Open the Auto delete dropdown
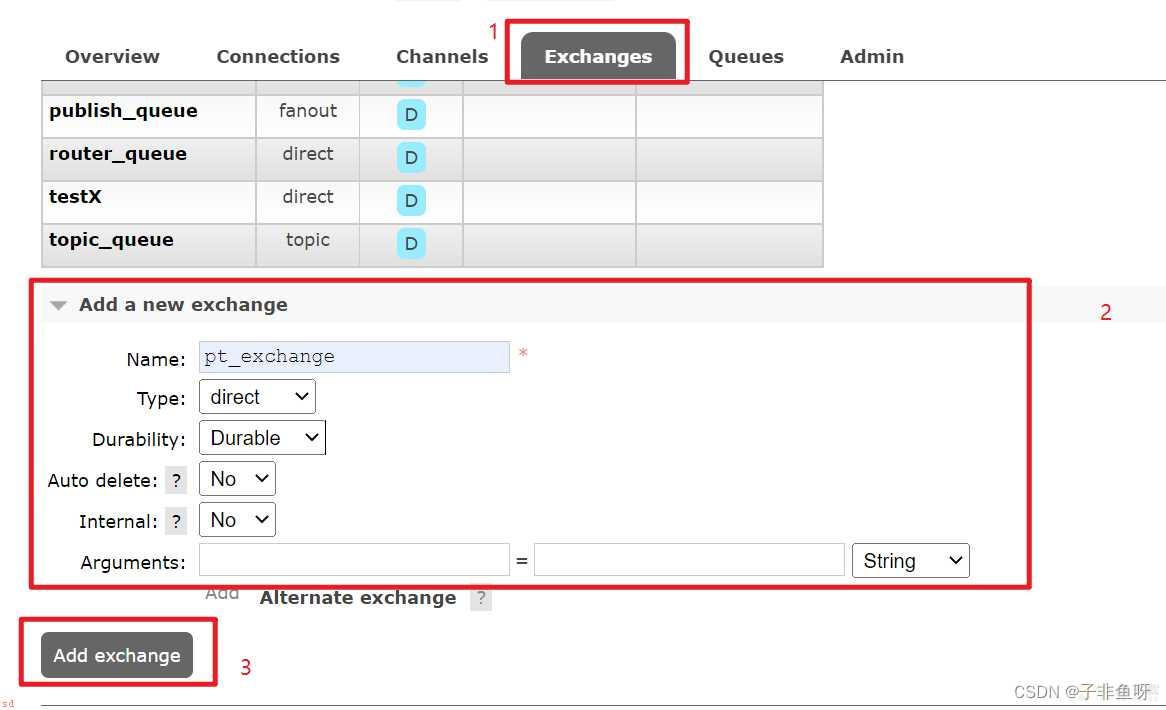 237,479
